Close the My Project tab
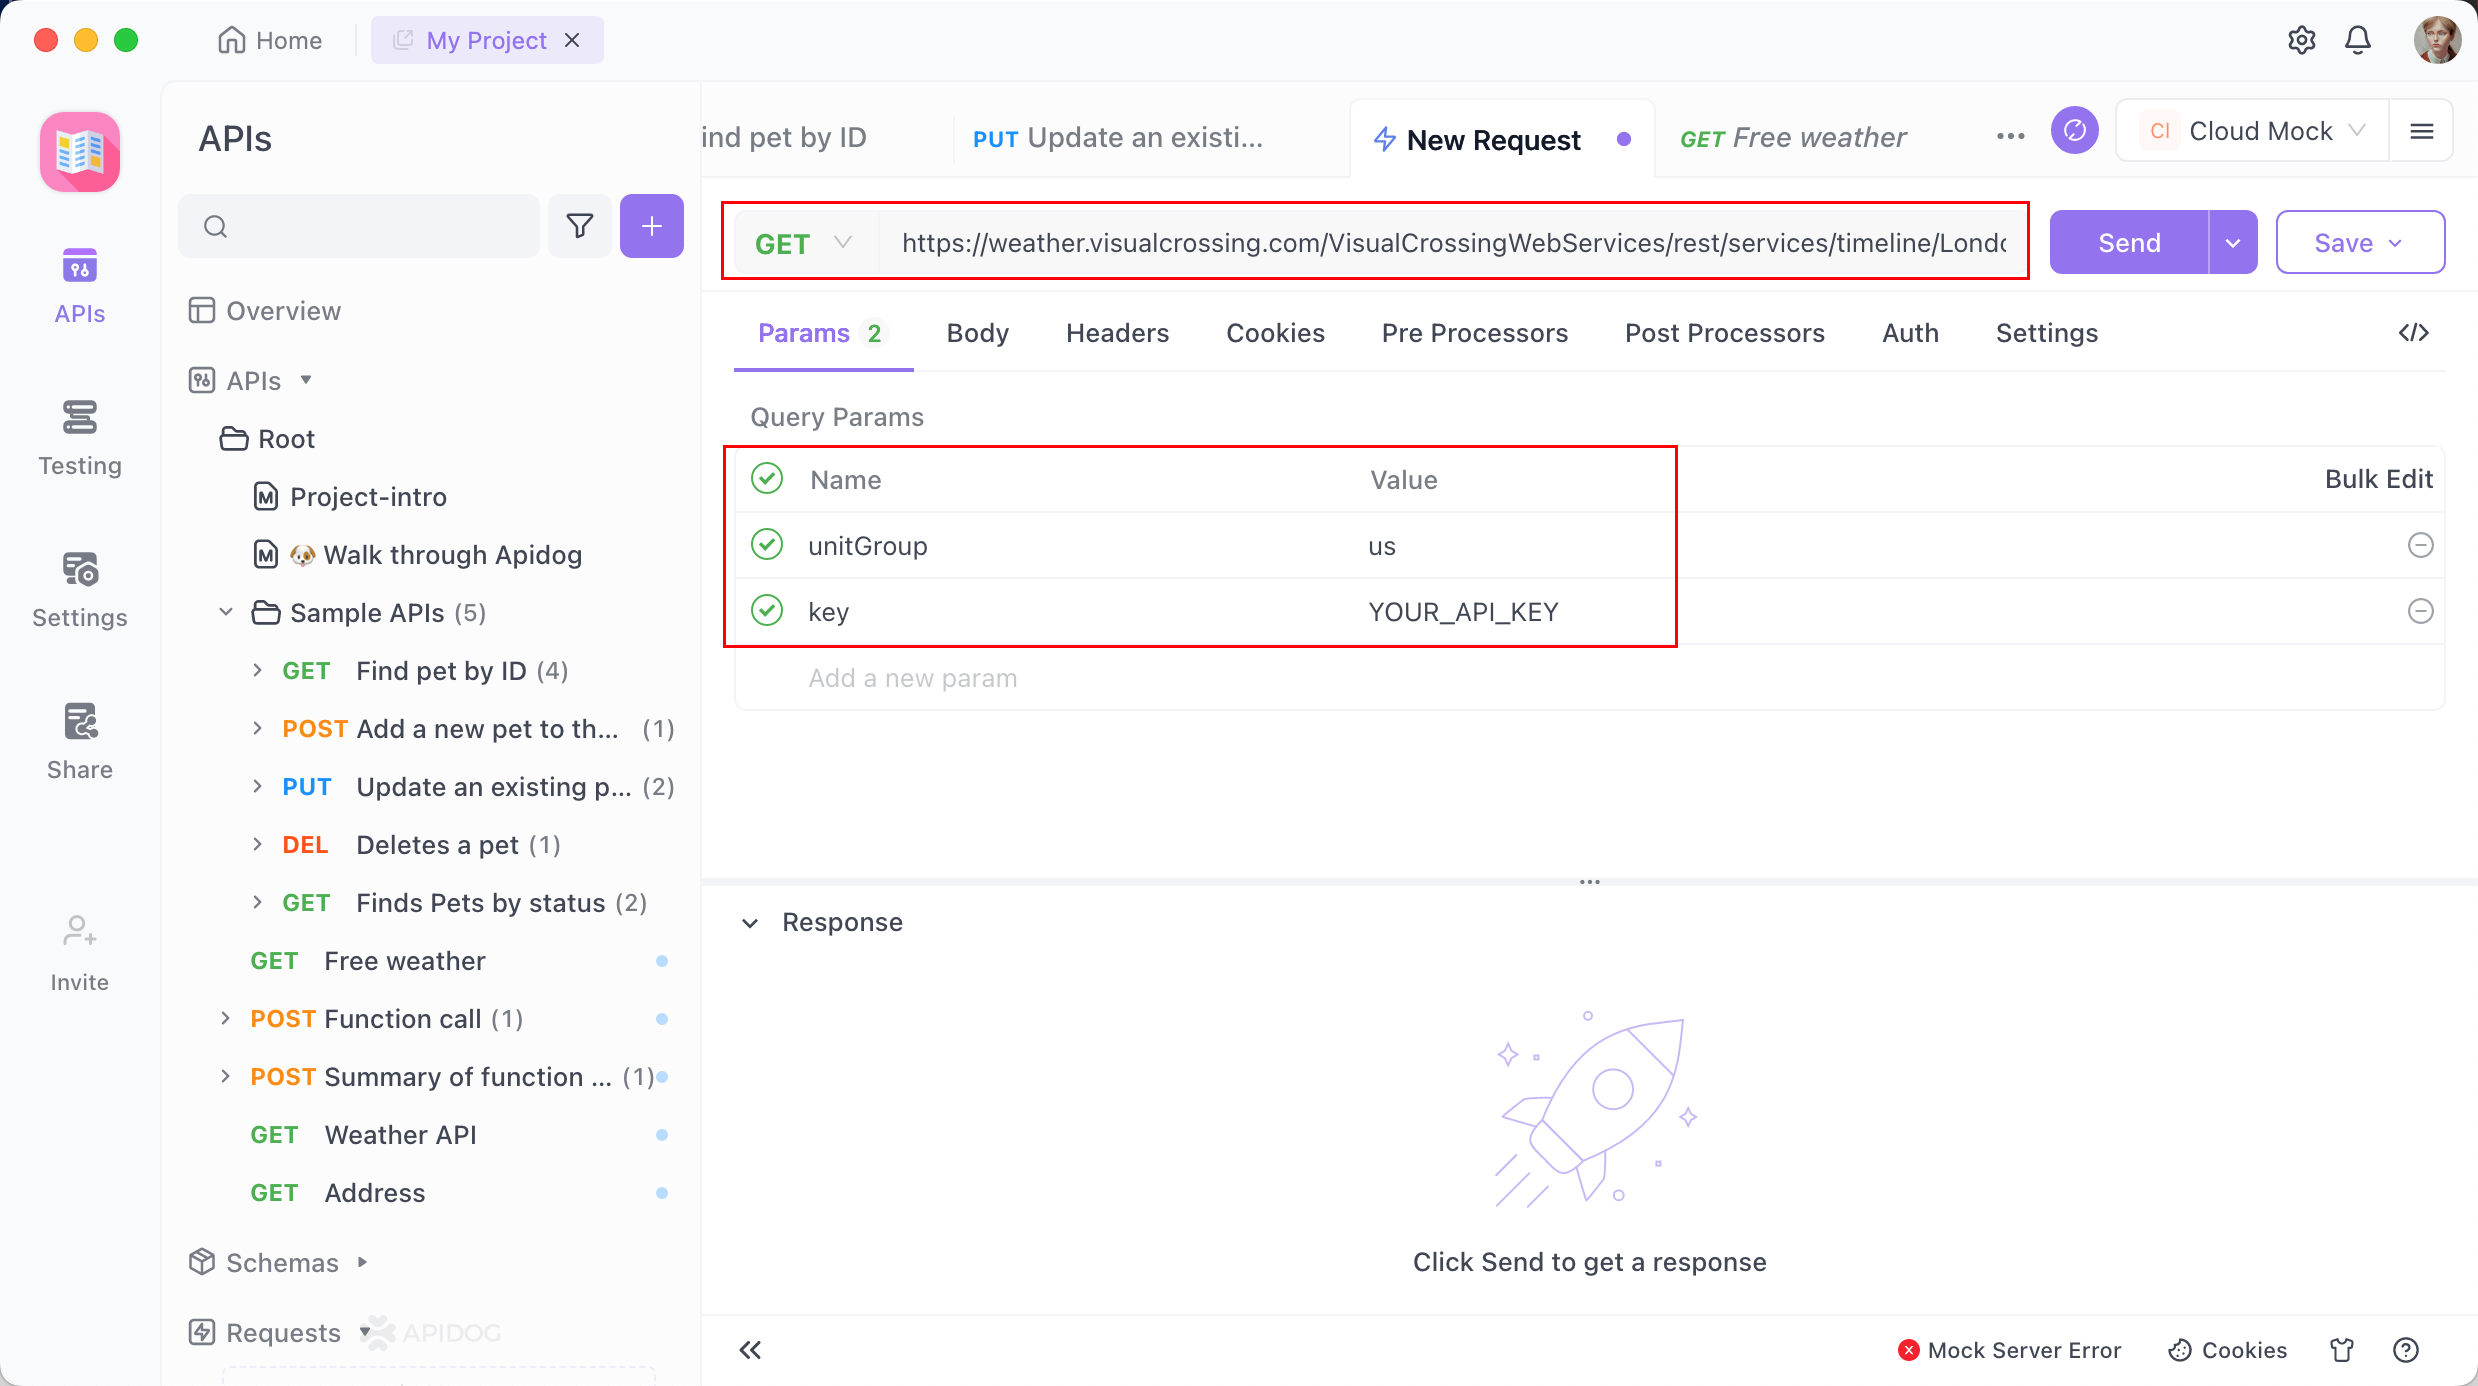Screen dimensions: 2478x1386 pos(572,40)
